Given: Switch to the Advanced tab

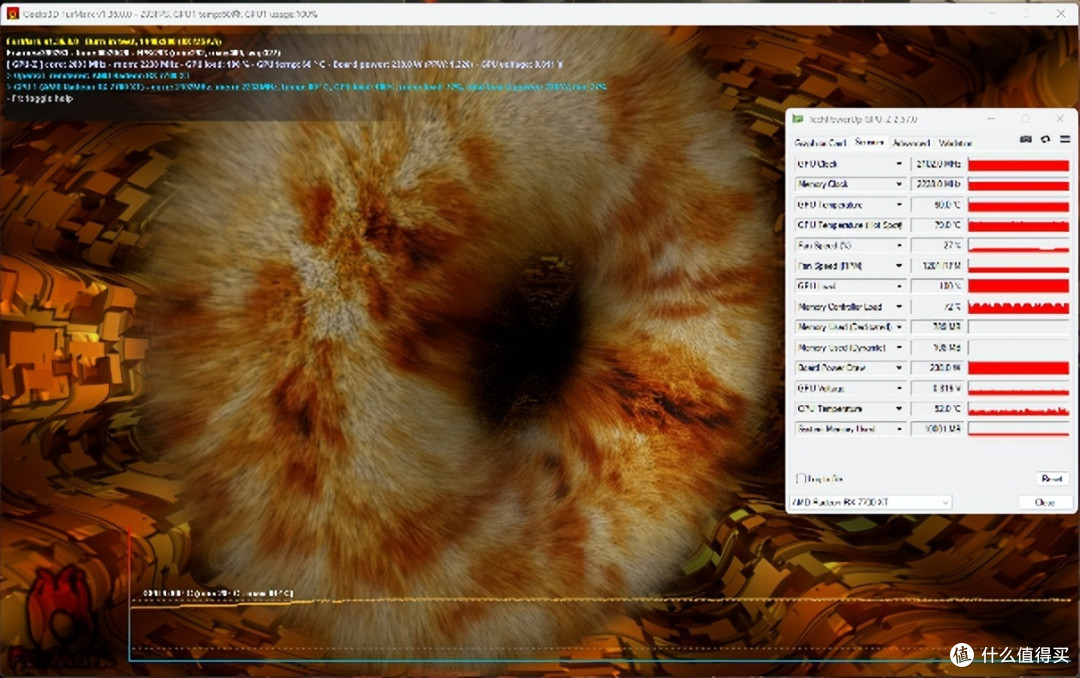Looking at the screenshot, I should [911, 143].
